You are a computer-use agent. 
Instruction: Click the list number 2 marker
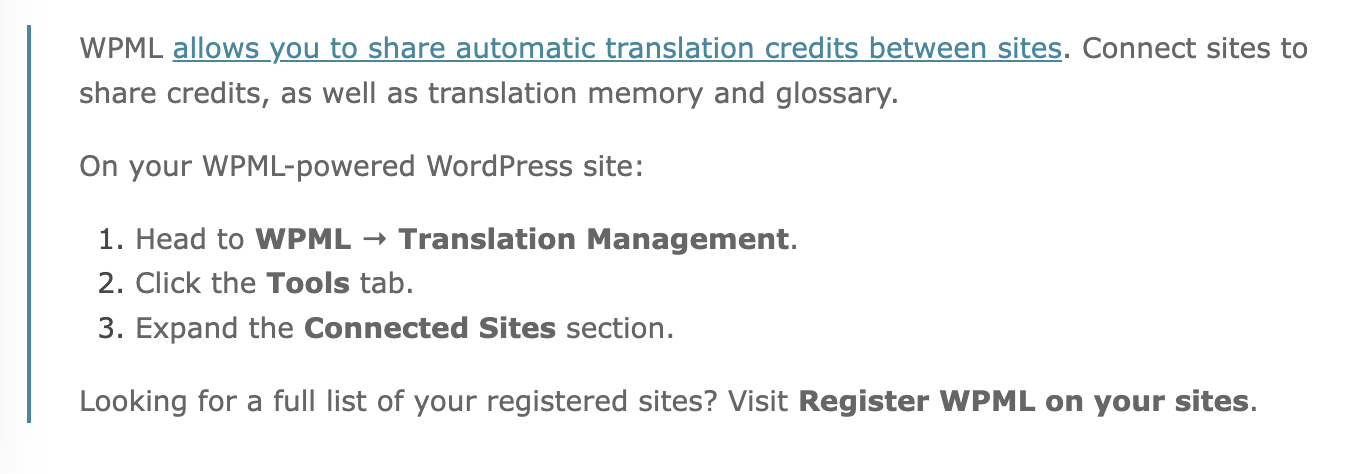pyautogui.click(x=107, y=284)
